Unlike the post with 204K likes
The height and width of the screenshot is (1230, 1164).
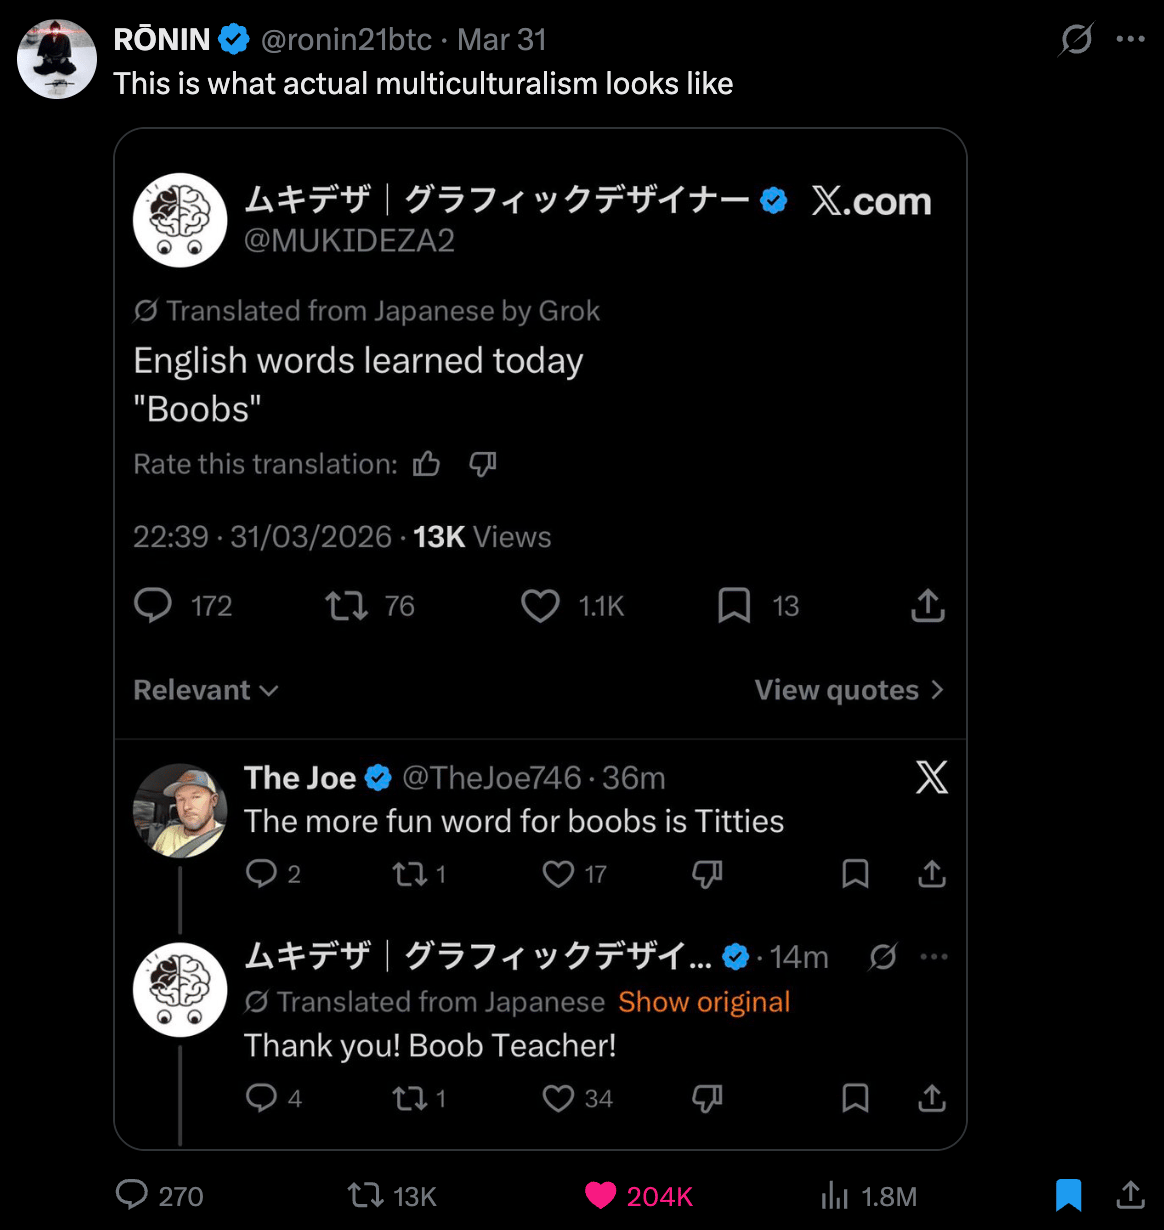[600, 1196]
